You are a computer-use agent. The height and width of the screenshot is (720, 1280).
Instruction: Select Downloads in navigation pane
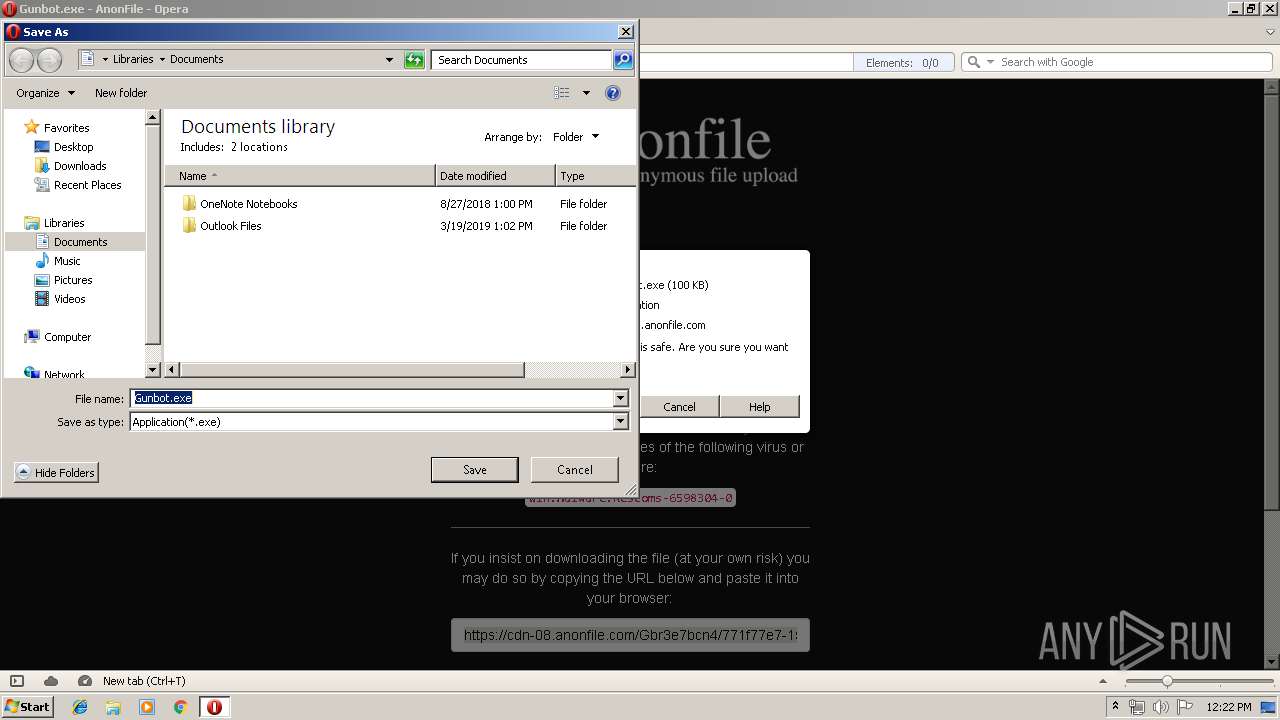pos(80,166)
